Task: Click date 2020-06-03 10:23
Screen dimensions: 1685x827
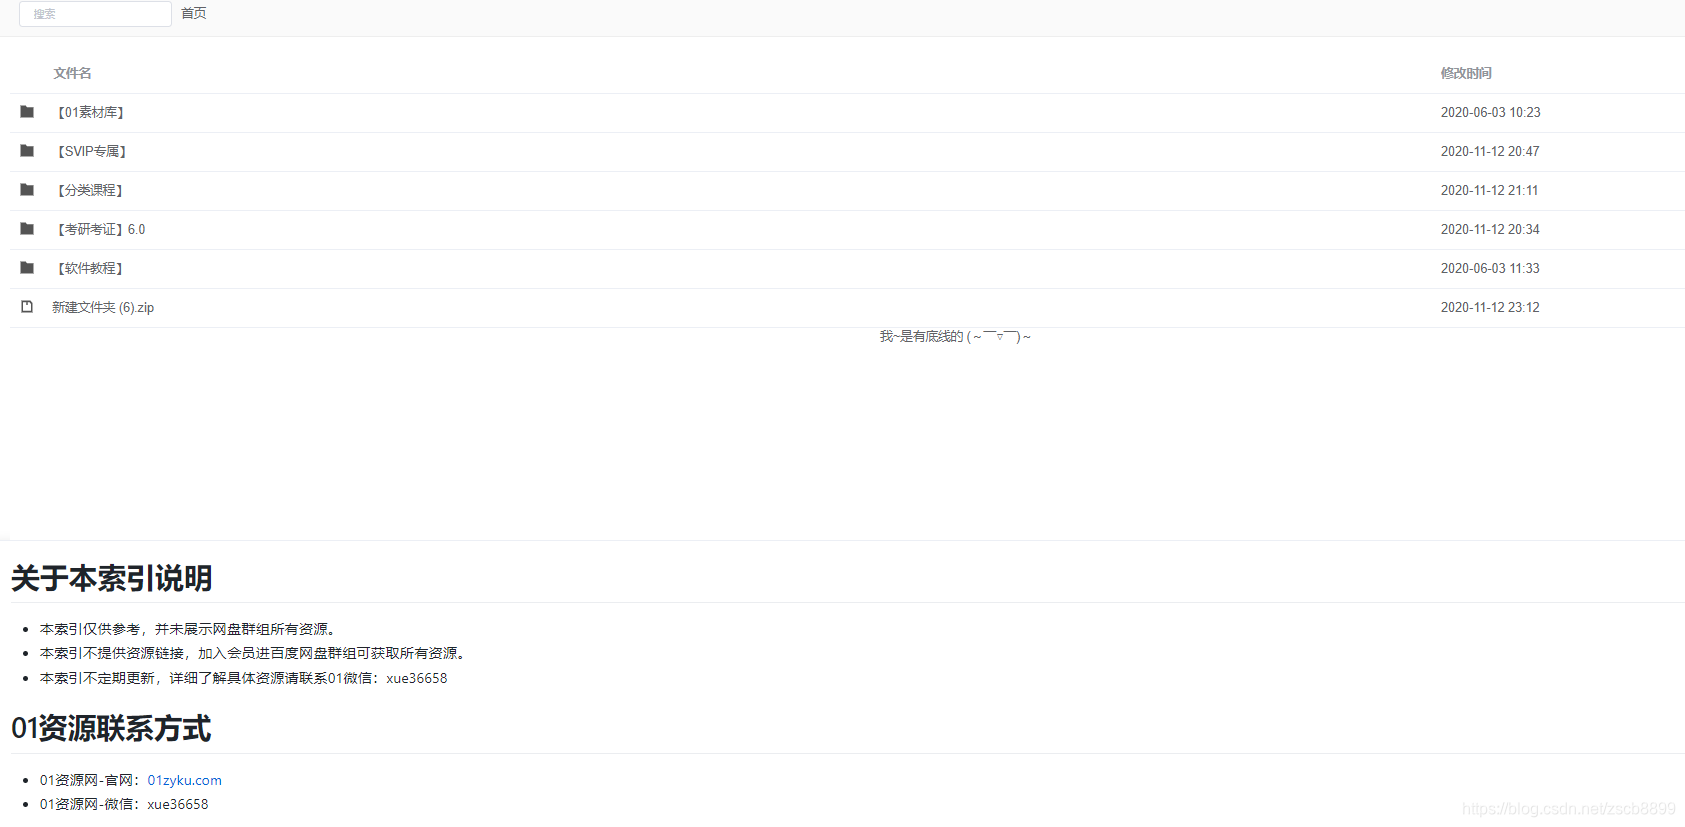Action: (x=1490, y=112)
